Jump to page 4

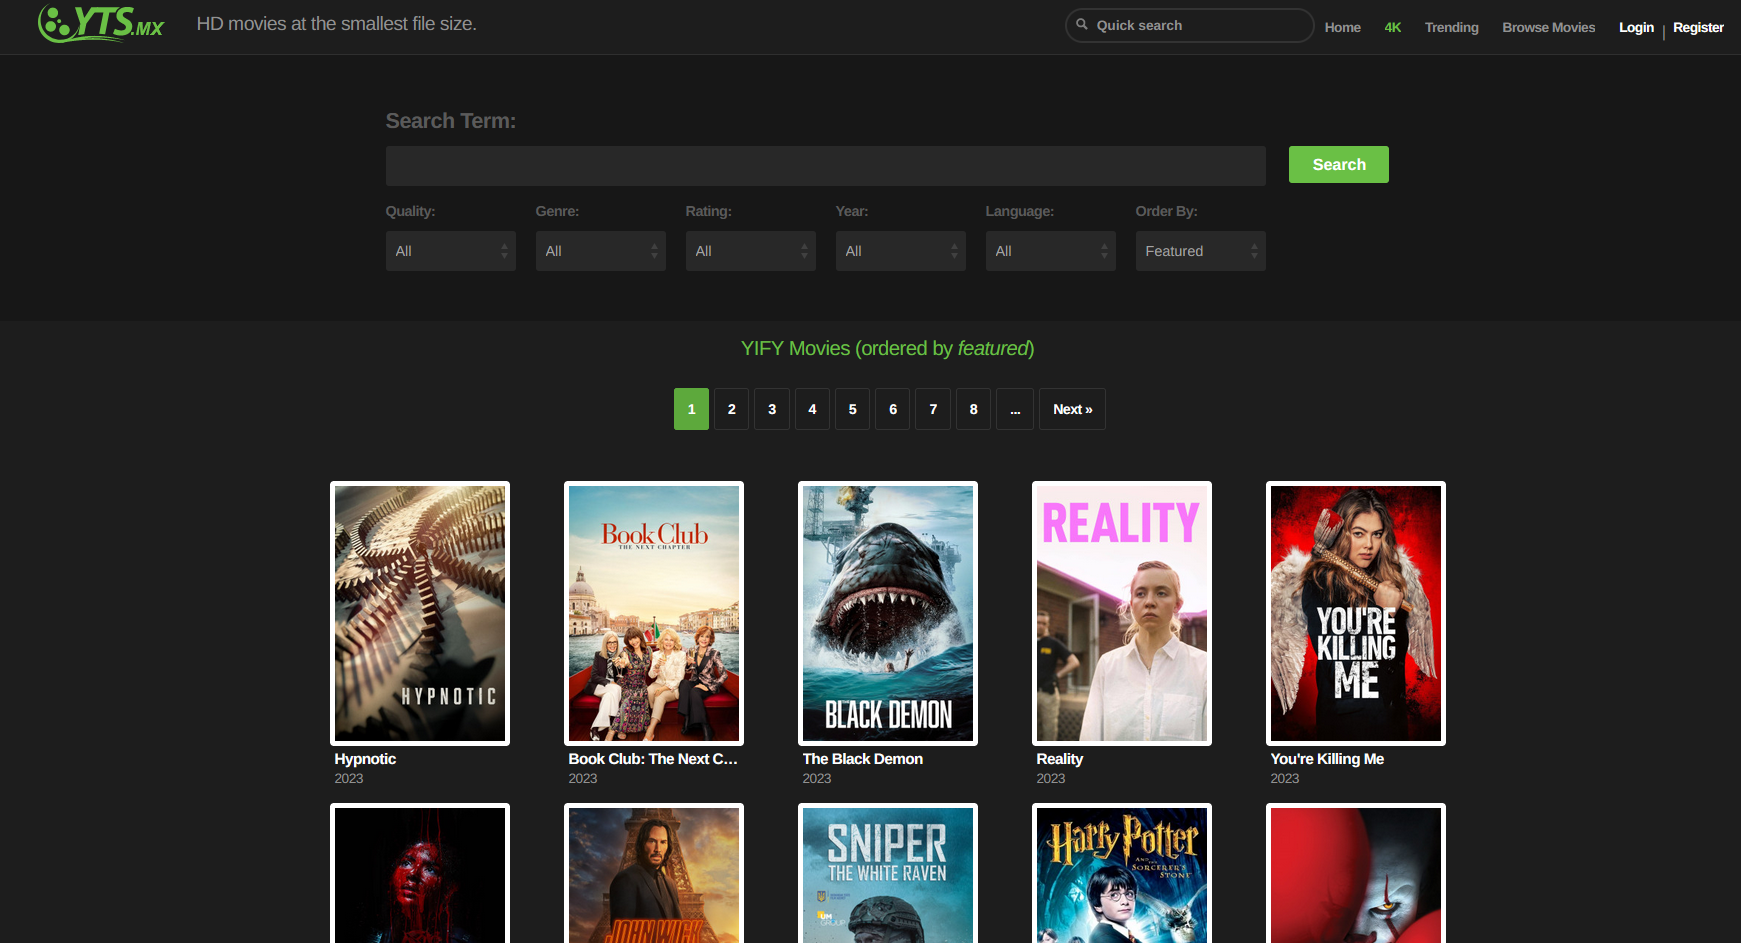tap(812, 409)
